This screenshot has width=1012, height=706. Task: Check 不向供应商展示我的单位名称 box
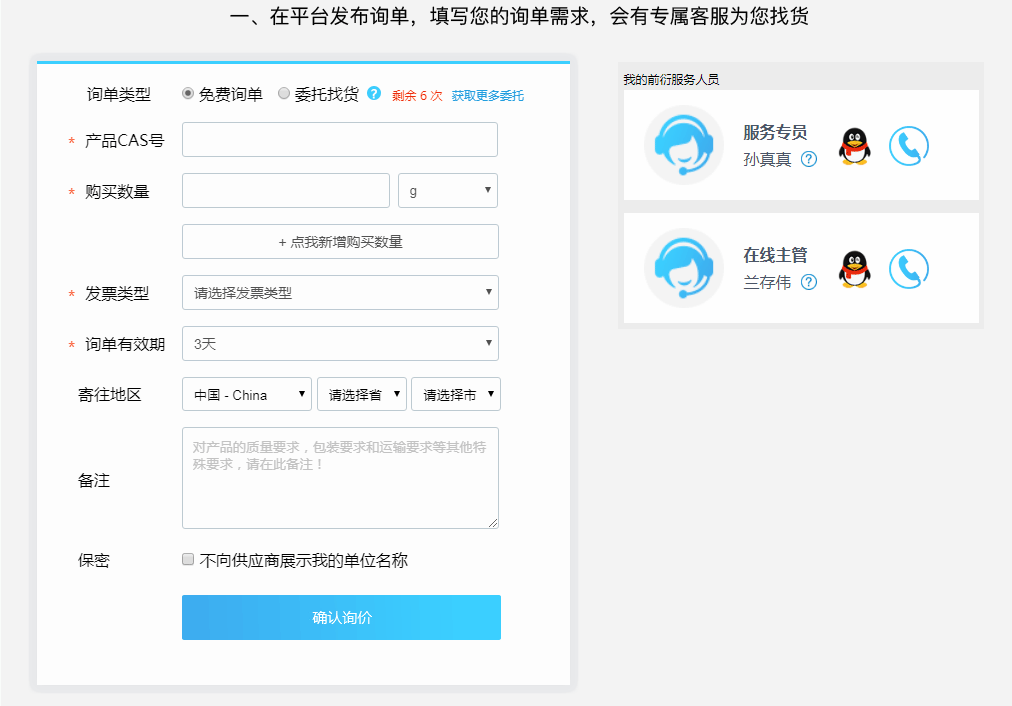click(188, 559)
